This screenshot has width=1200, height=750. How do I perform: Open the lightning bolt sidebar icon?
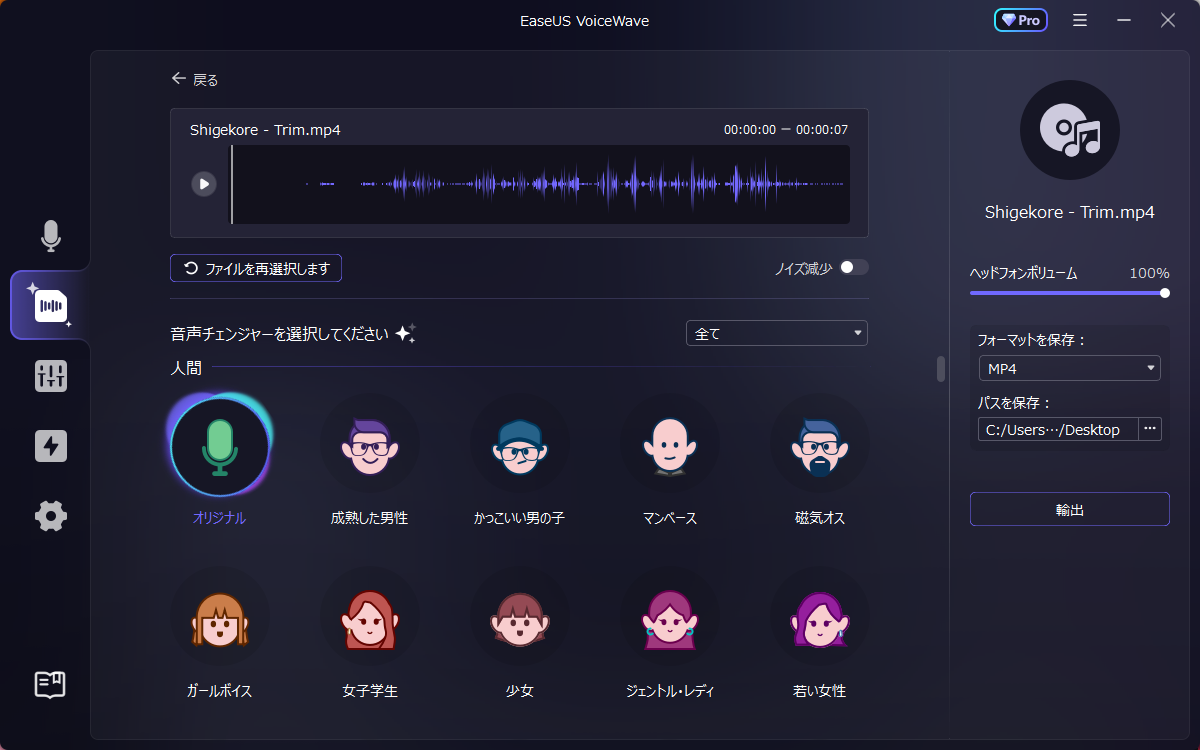50,446
